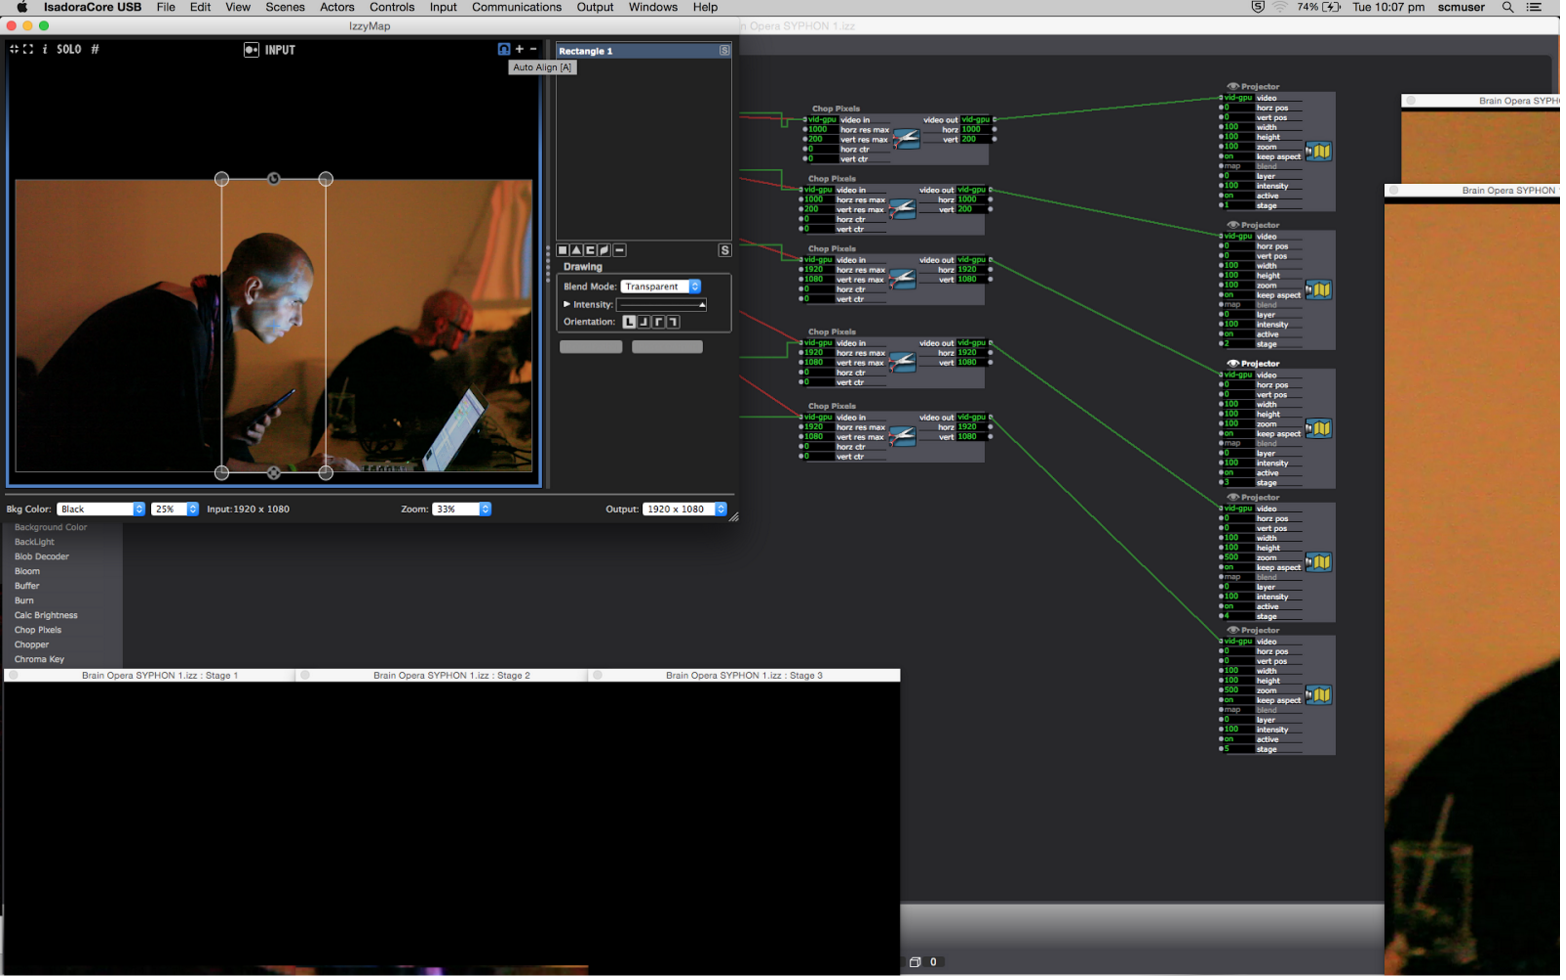Screen dimensions: 1566x980
Task: Add a rectangle shape with the square icon
Action: [x=562, y=250]
